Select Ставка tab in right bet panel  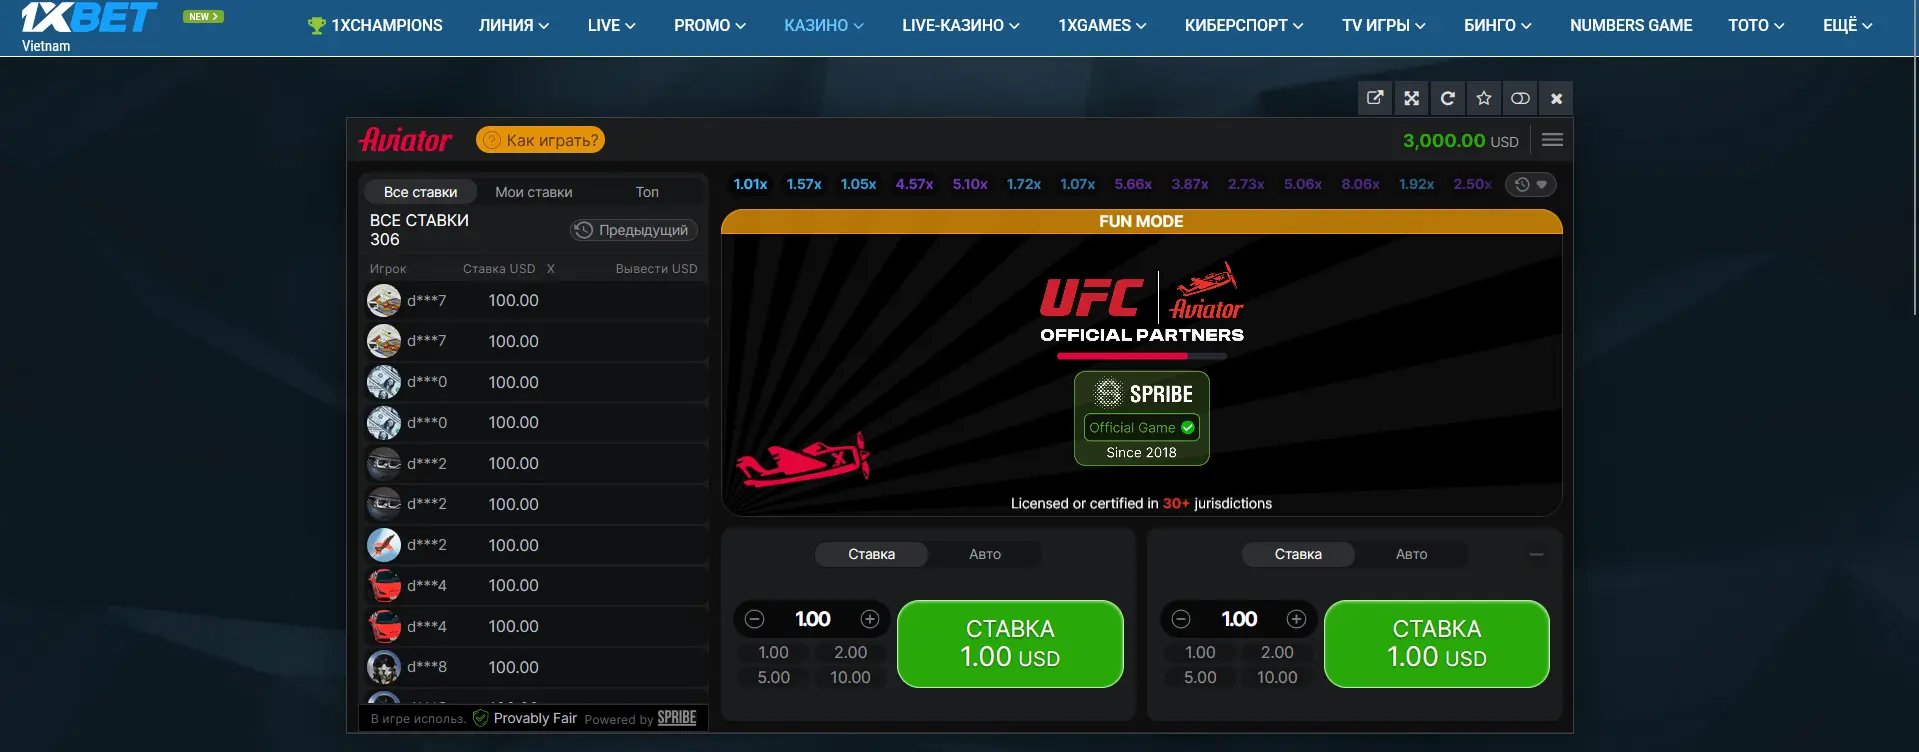(x=1298, y=554)
